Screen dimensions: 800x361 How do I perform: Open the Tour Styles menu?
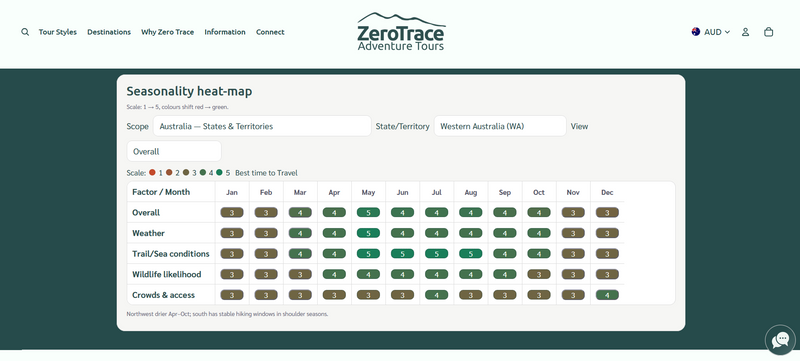coord(58,32)
